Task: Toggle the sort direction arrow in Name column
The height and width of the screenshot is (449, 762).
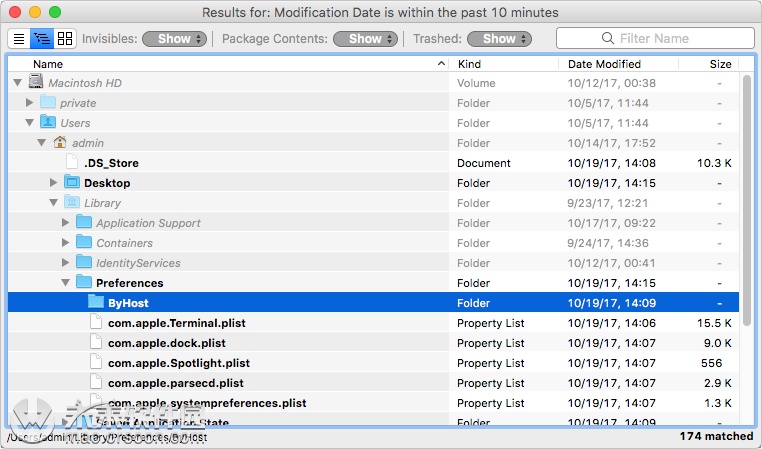Action: point(441,64)
